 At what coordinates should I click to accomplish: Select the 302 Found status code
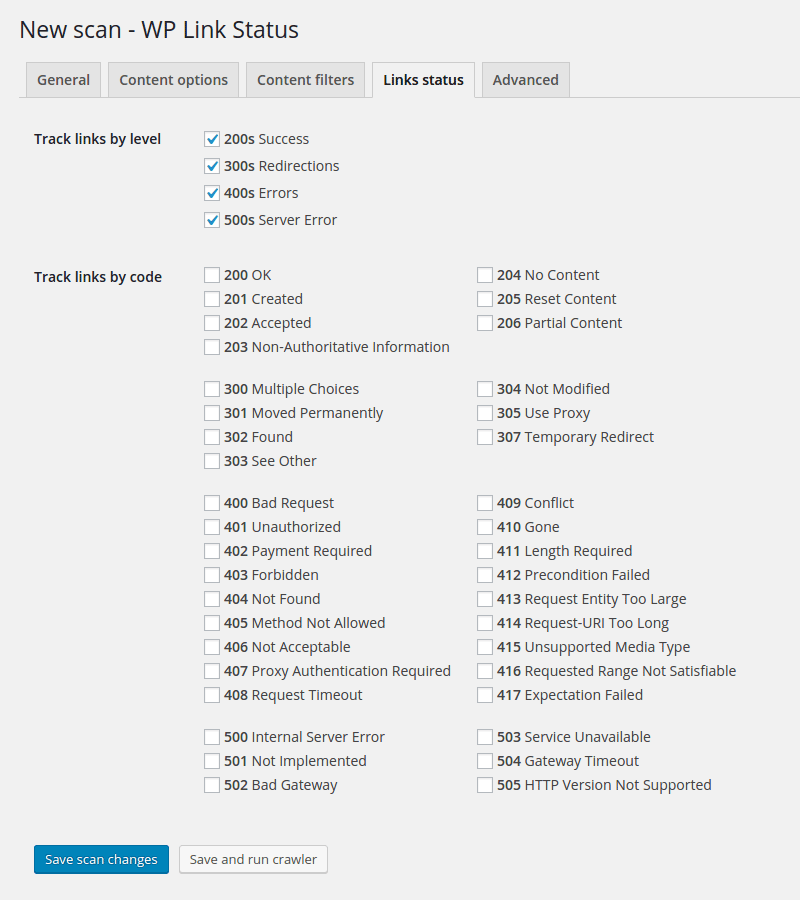point(211,437)
